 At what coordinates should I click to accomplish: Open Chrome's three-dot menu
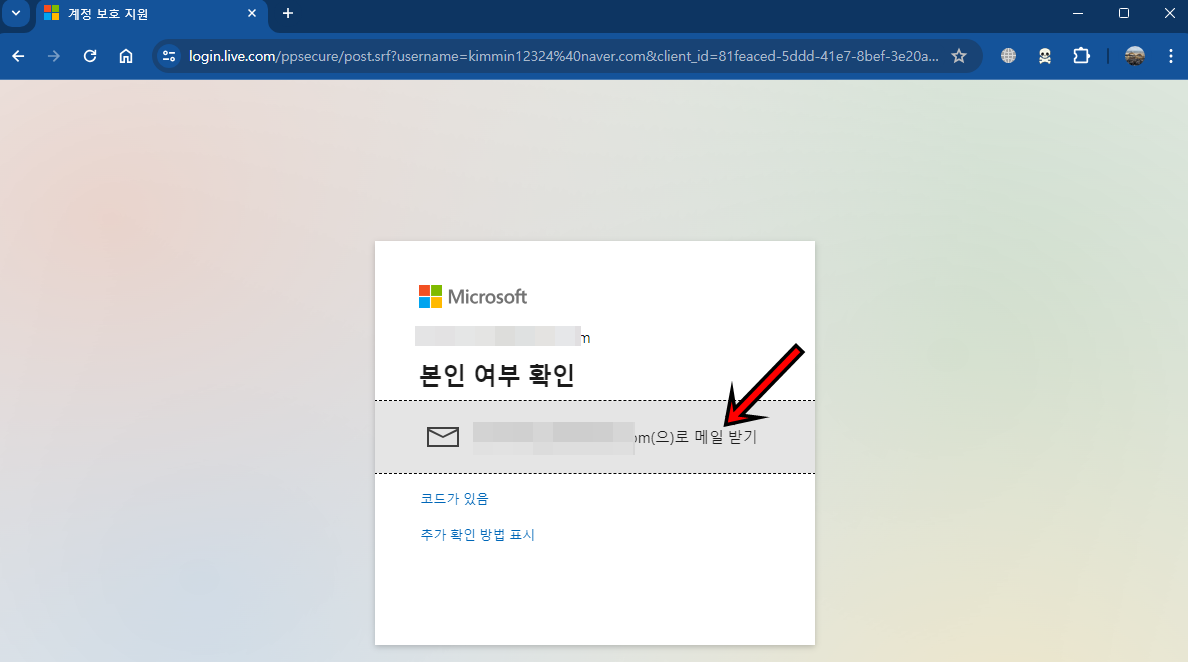[1171, 56]
